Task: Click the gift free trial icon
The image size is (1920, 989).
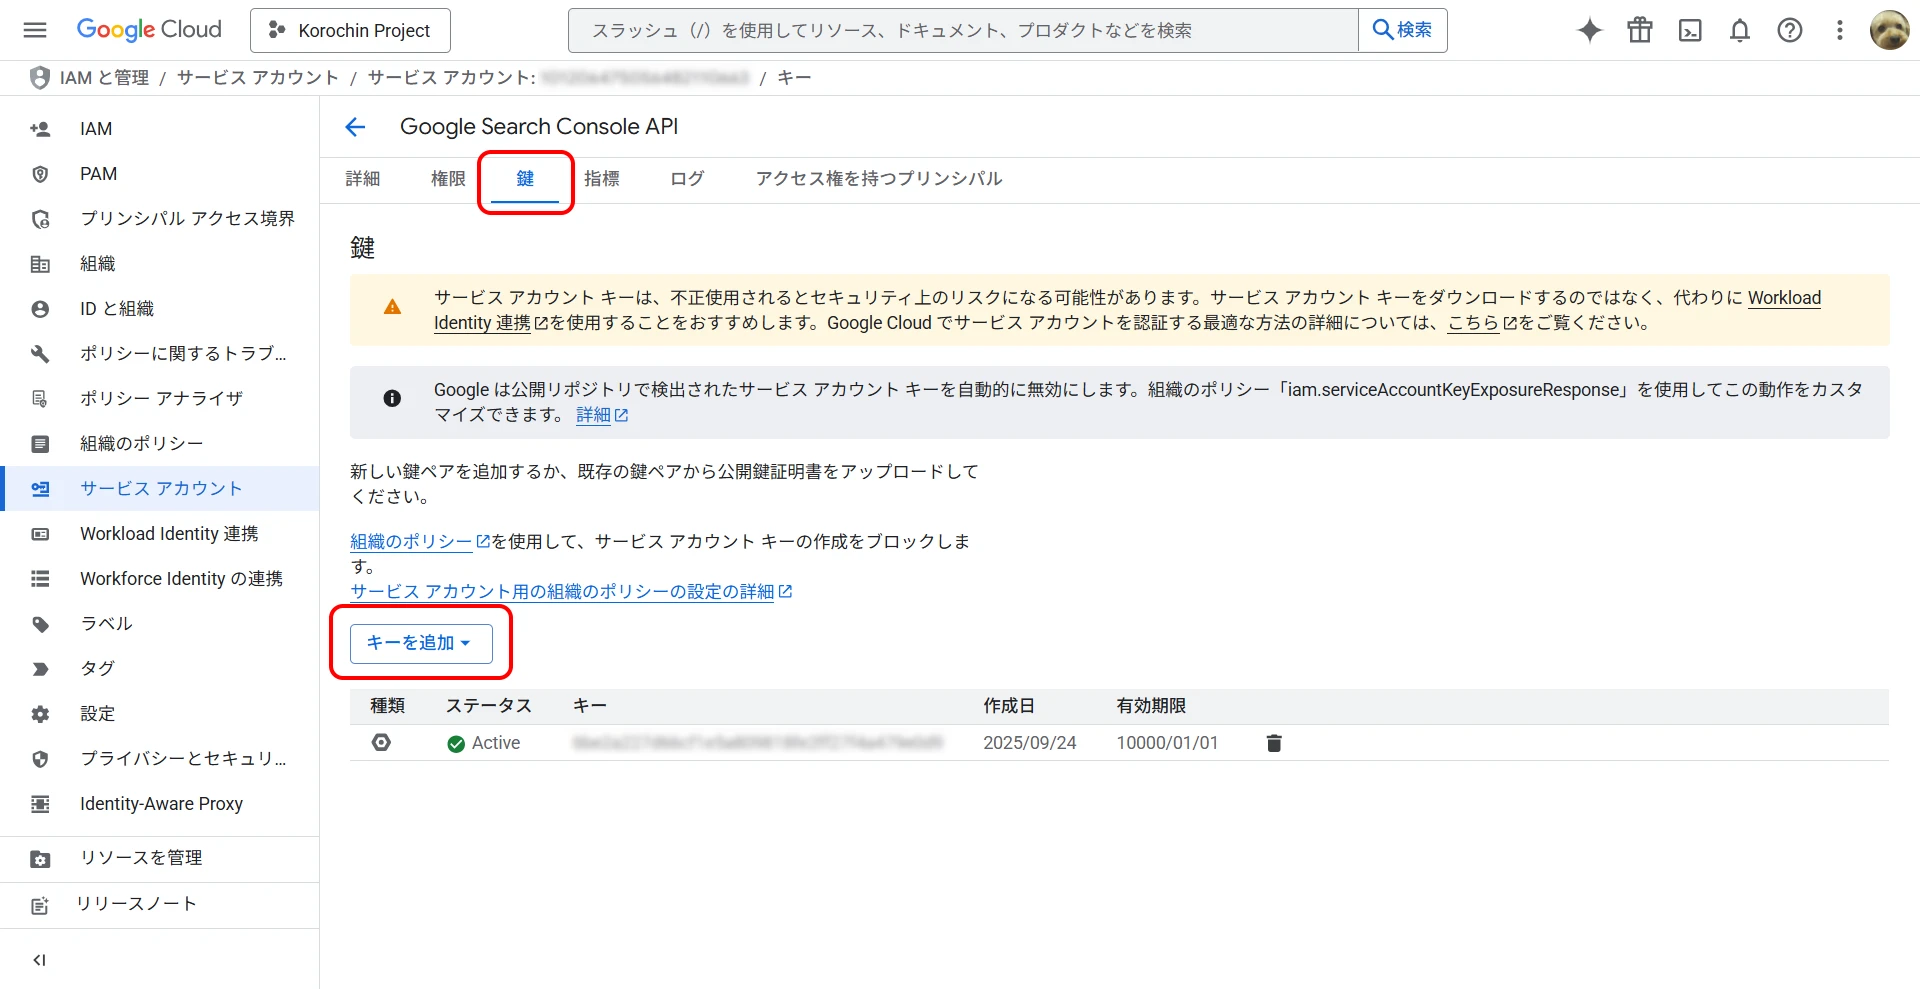Action: point(1639,30)
